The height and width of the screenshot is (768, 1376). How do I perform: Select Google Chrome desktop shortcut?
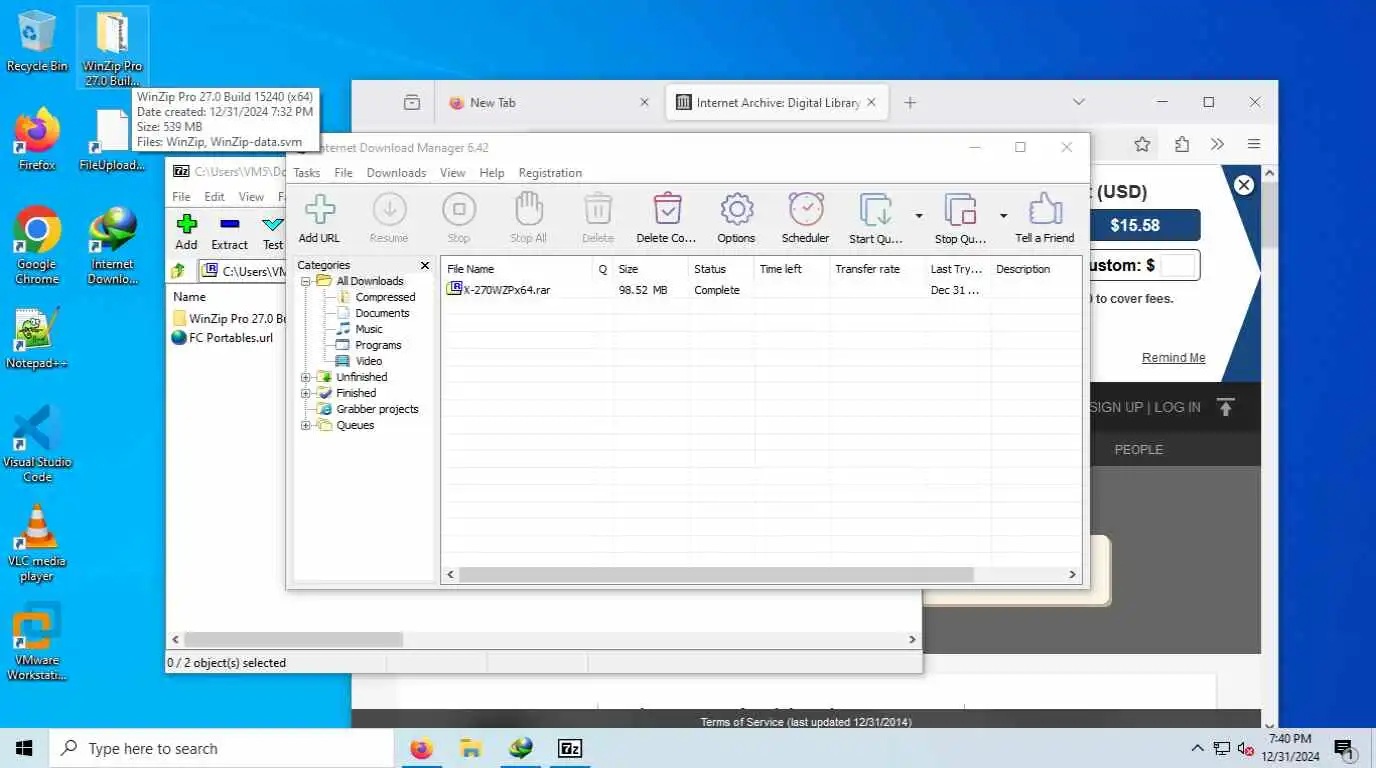[37, 245]
